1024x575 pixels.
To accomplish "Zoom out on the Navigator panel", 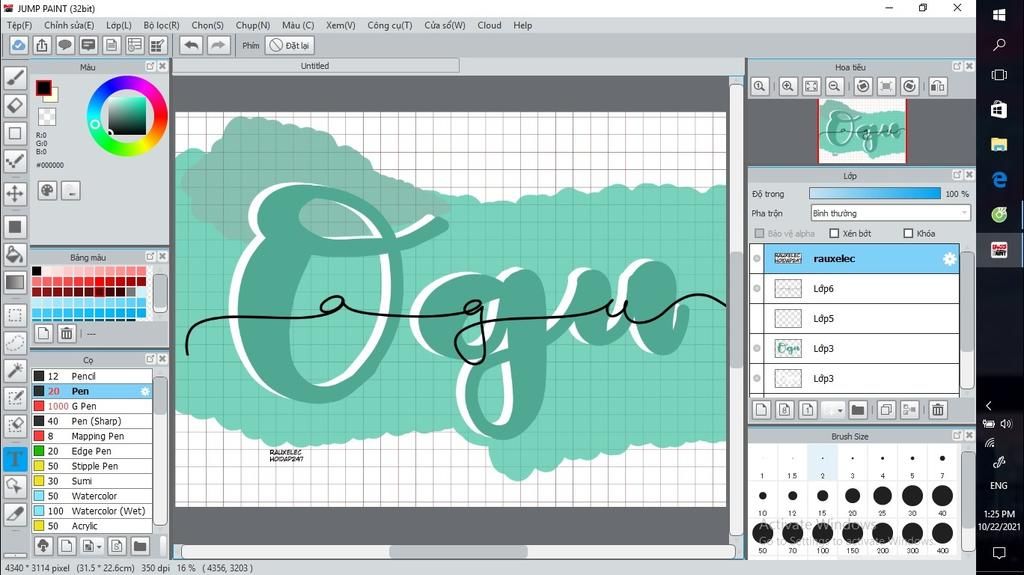I will coord(834,86).
